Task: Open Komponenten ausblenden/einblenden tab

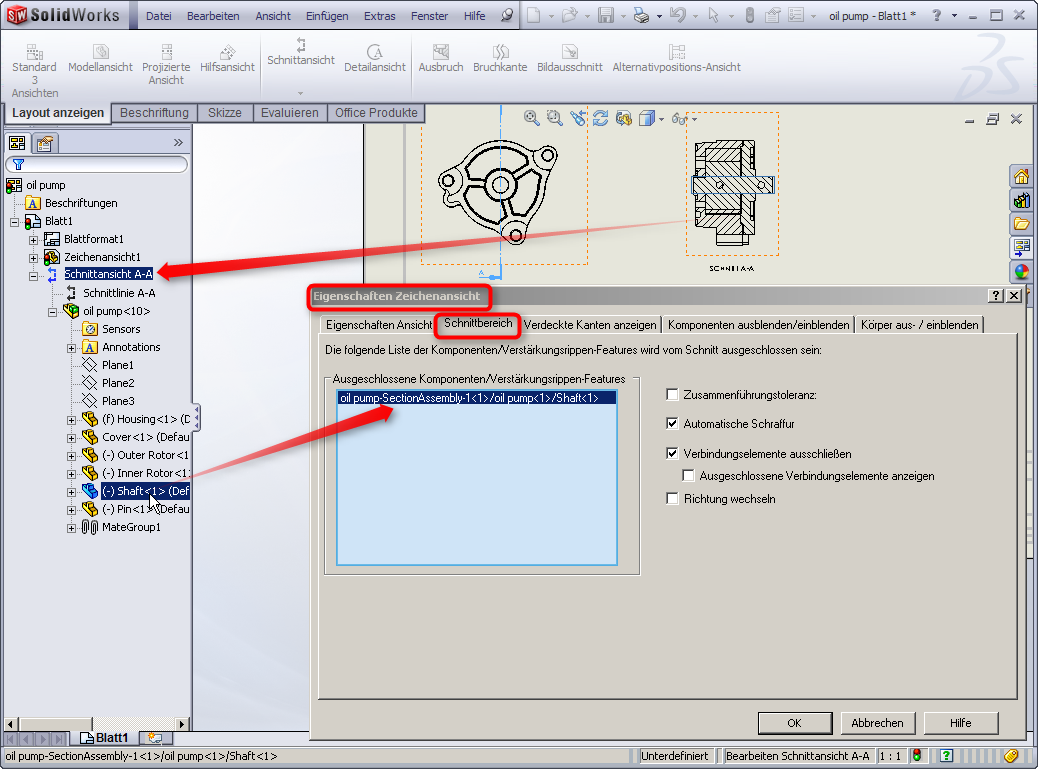Action: coord(758,325)
